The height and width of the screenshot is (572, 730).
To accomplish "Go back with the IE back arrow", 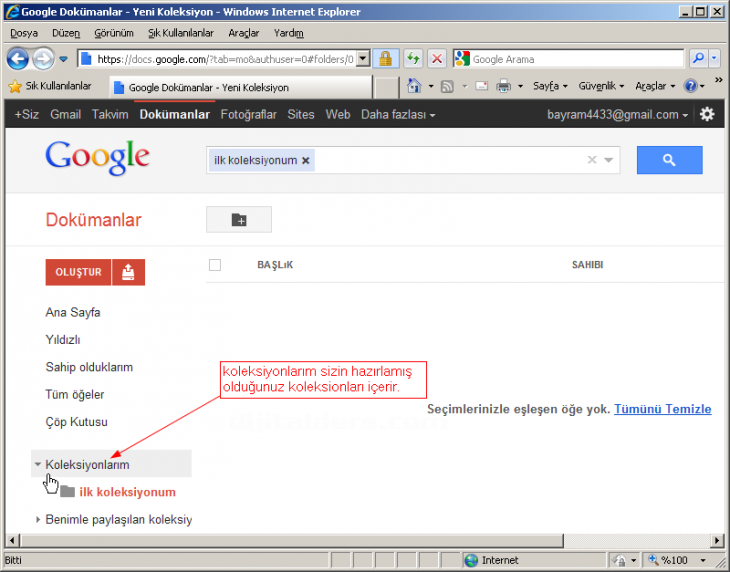I will pyautogui.click(x=18, y=59).
